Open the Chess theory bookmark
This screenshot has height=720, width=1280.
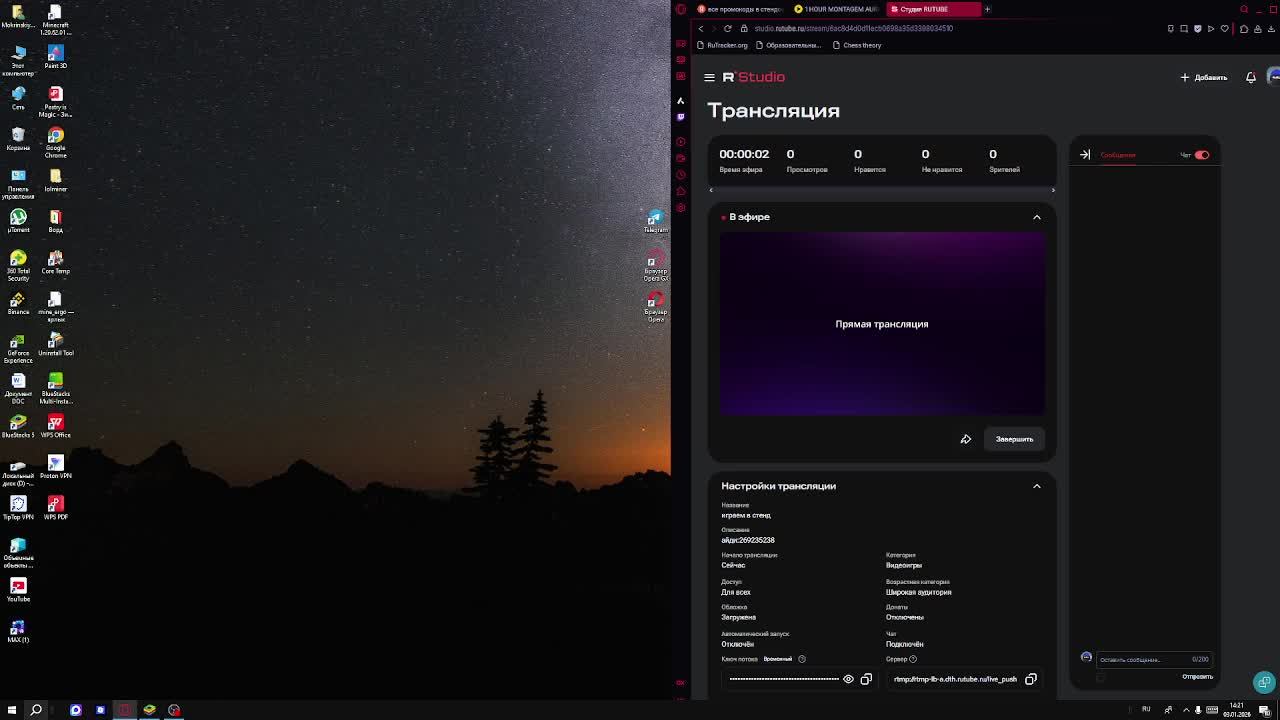point(857,45)
